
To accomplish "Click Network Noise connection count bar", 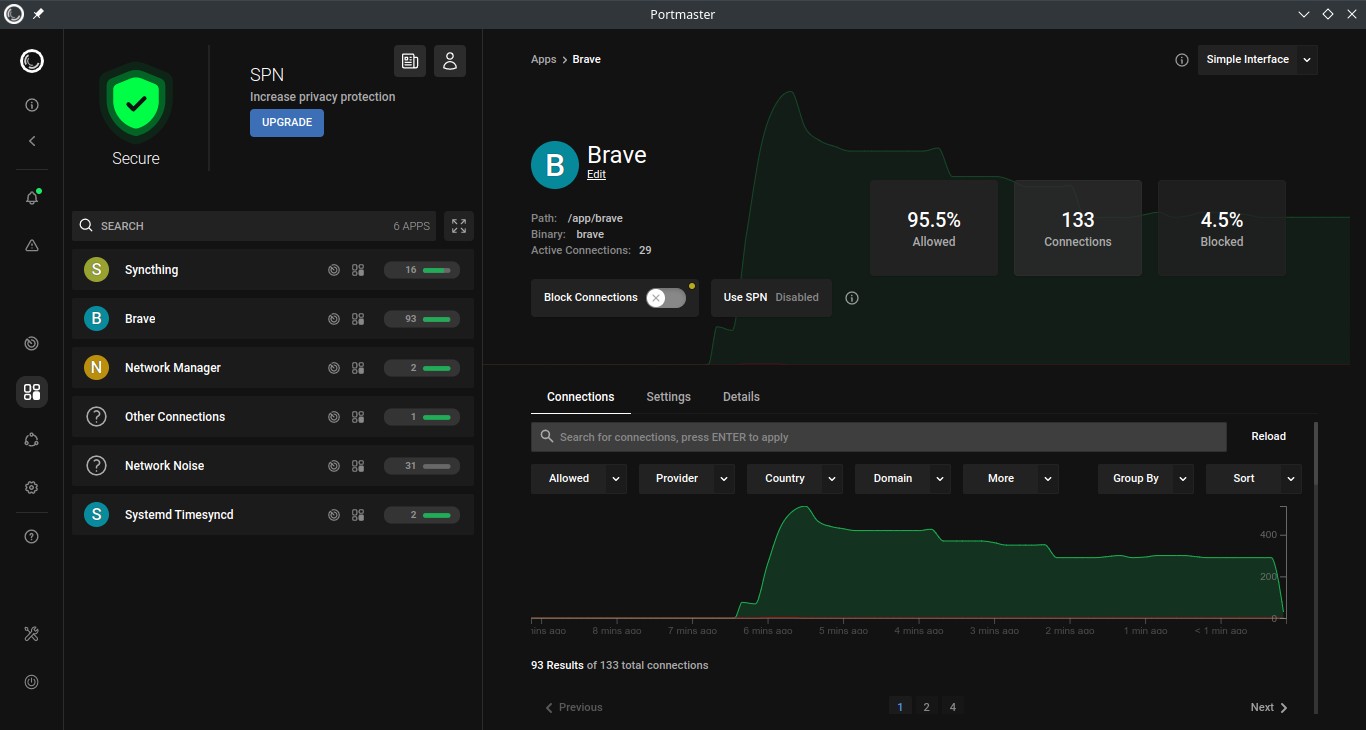I will [422, 466].
